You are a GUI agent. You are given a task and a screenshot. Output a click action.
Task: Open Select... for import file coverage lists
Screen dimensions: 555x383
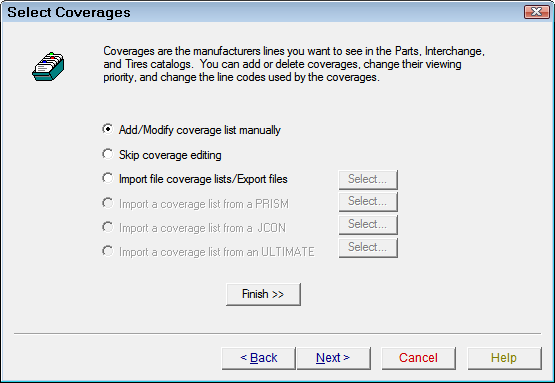(368, 179)
